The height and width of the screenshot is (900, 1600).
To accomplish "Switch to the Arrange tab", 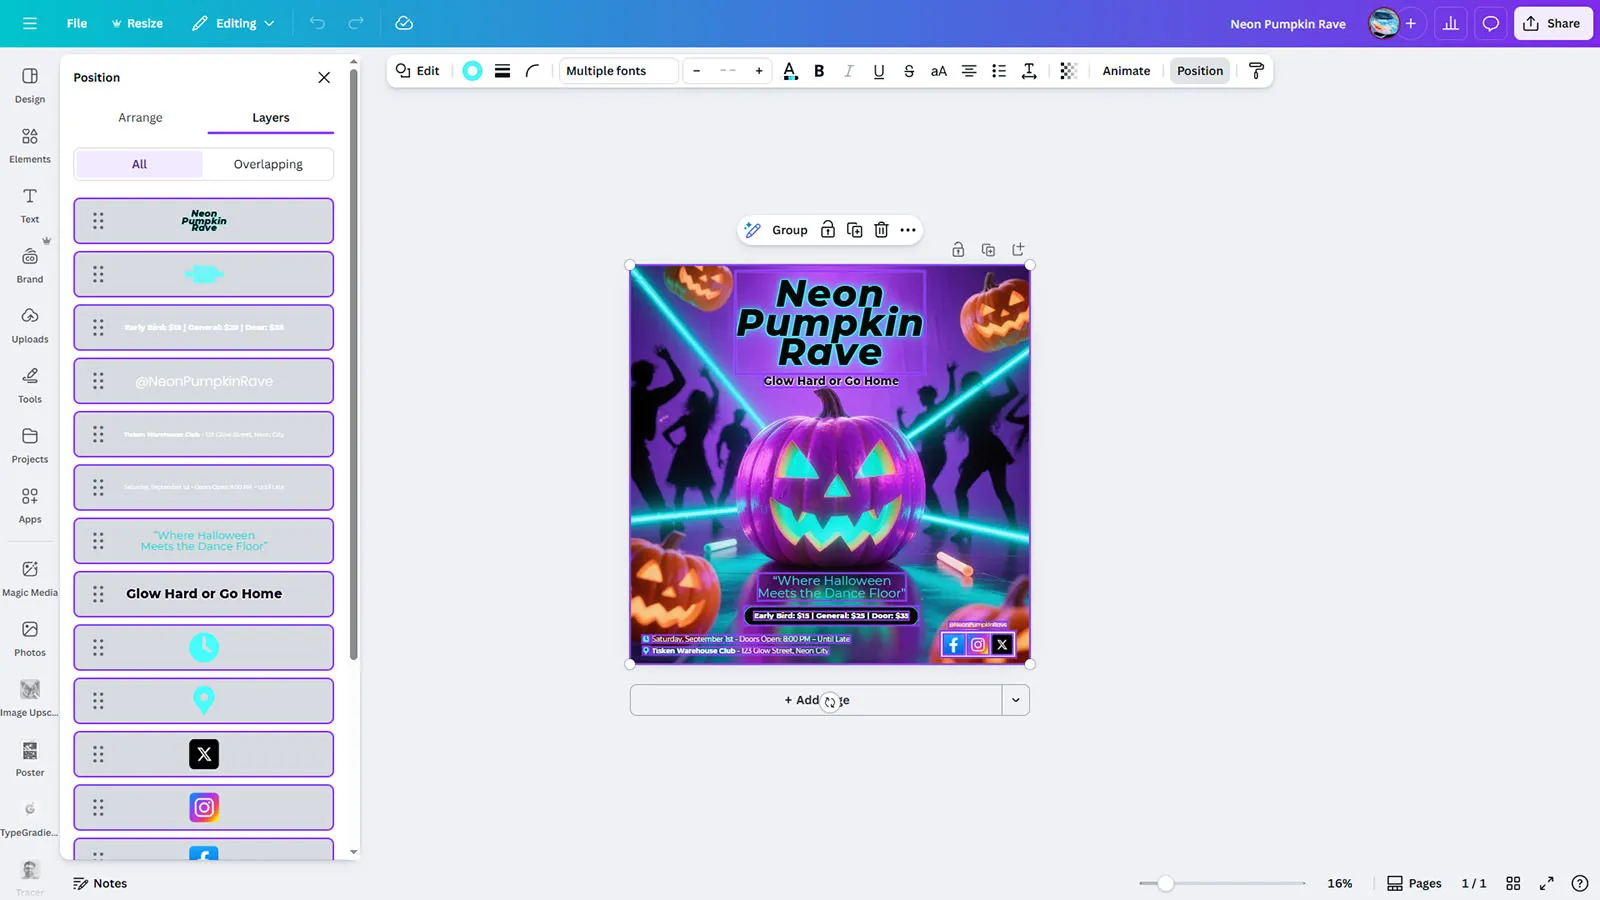I will click(x=140, y=117).
